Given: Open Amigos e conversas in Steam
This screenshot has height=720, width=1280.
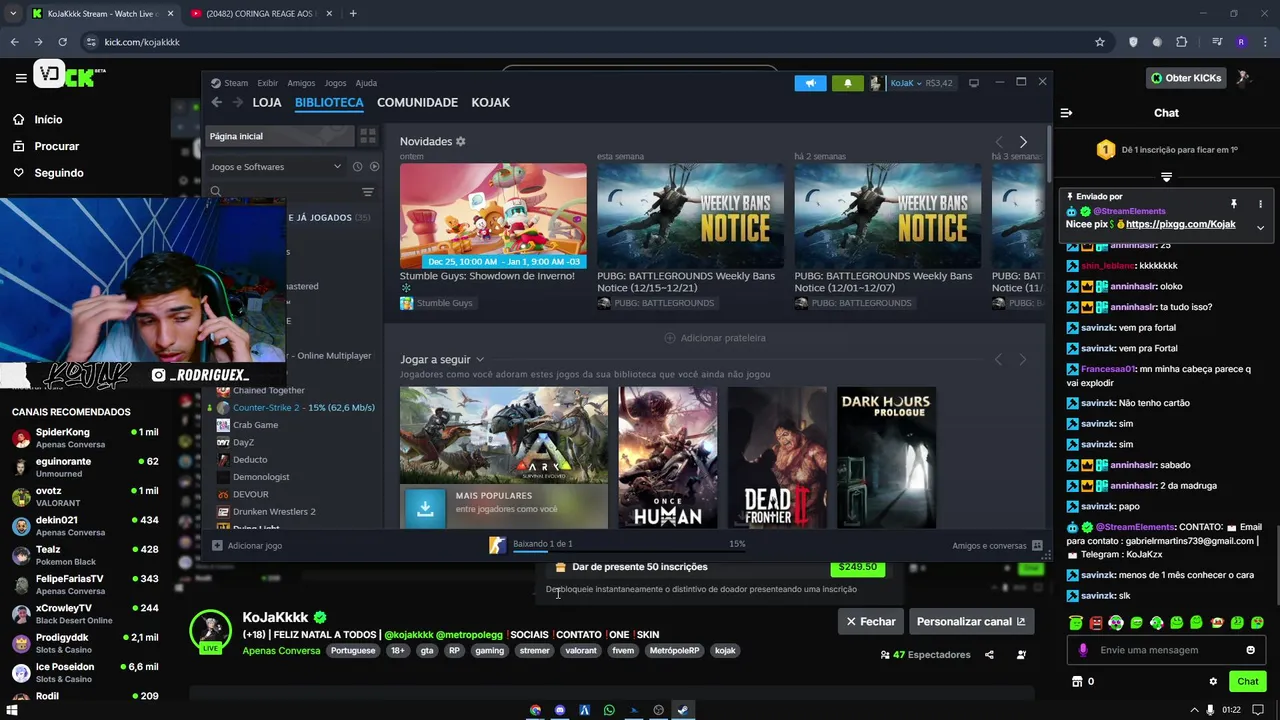Looking at the screenshot, I should point(997,546).
